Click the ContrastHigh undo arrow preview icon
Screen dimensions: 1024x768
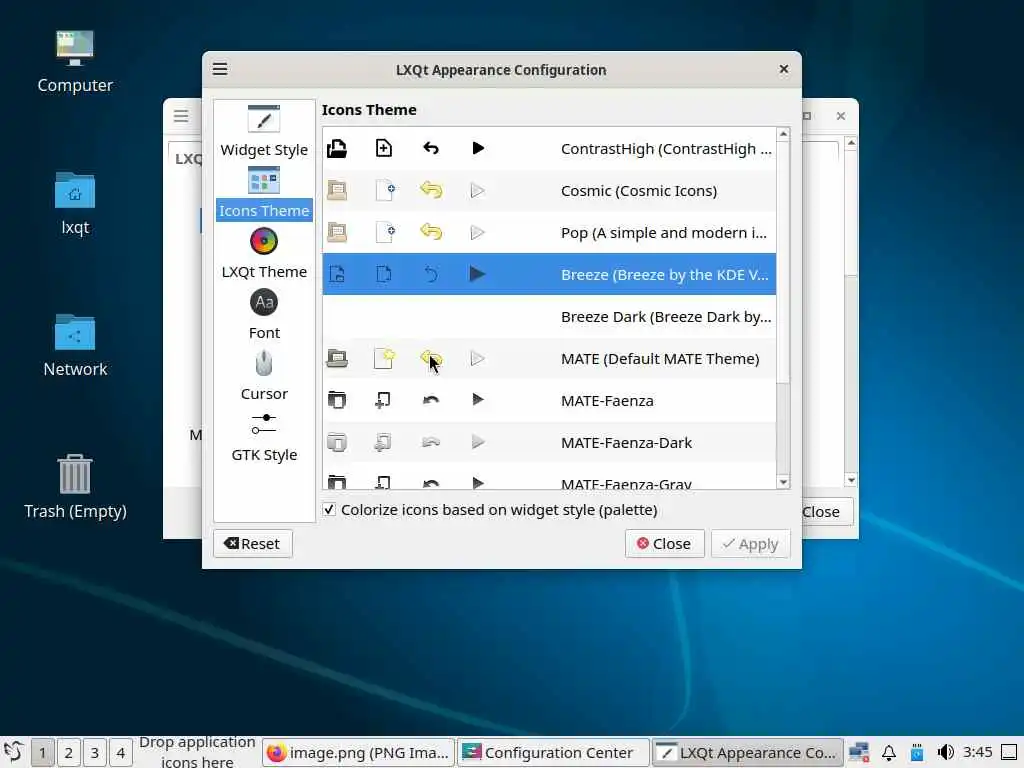pos(431,148)
